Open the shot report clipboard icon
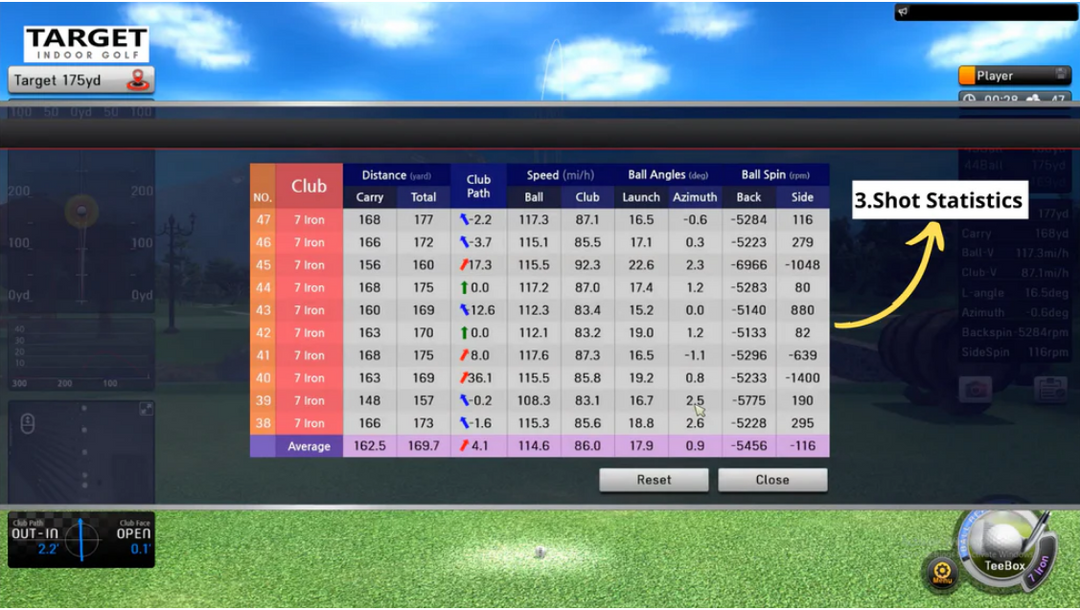The image size is (1080, 610). pos(1049,390)
